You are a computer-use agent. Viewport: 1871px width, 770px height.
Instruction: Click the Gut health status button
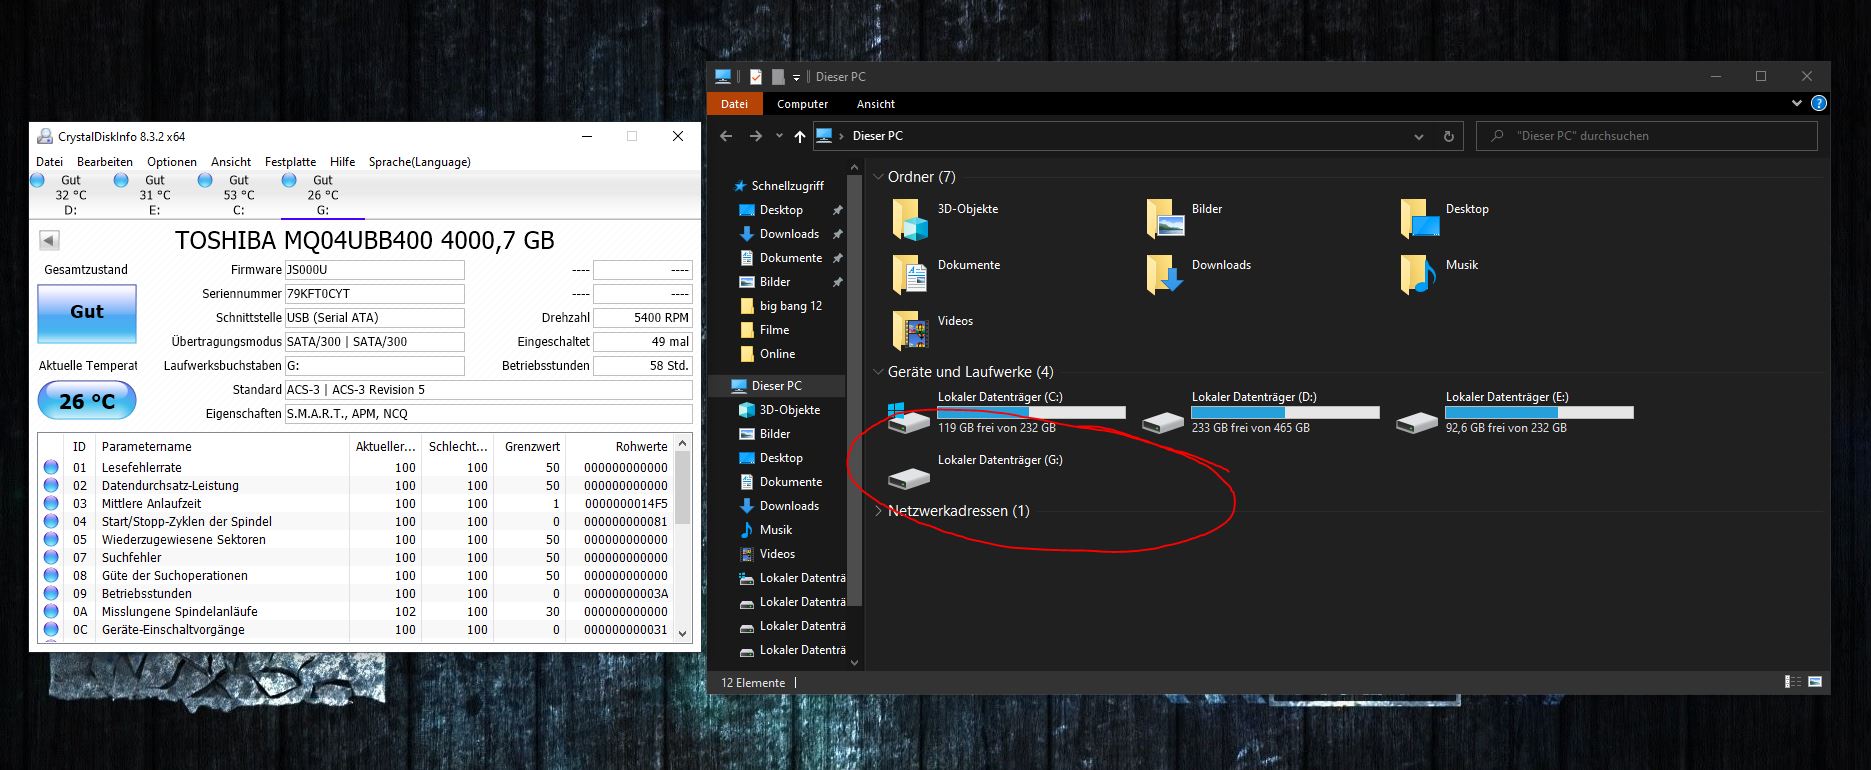[87, 312]
